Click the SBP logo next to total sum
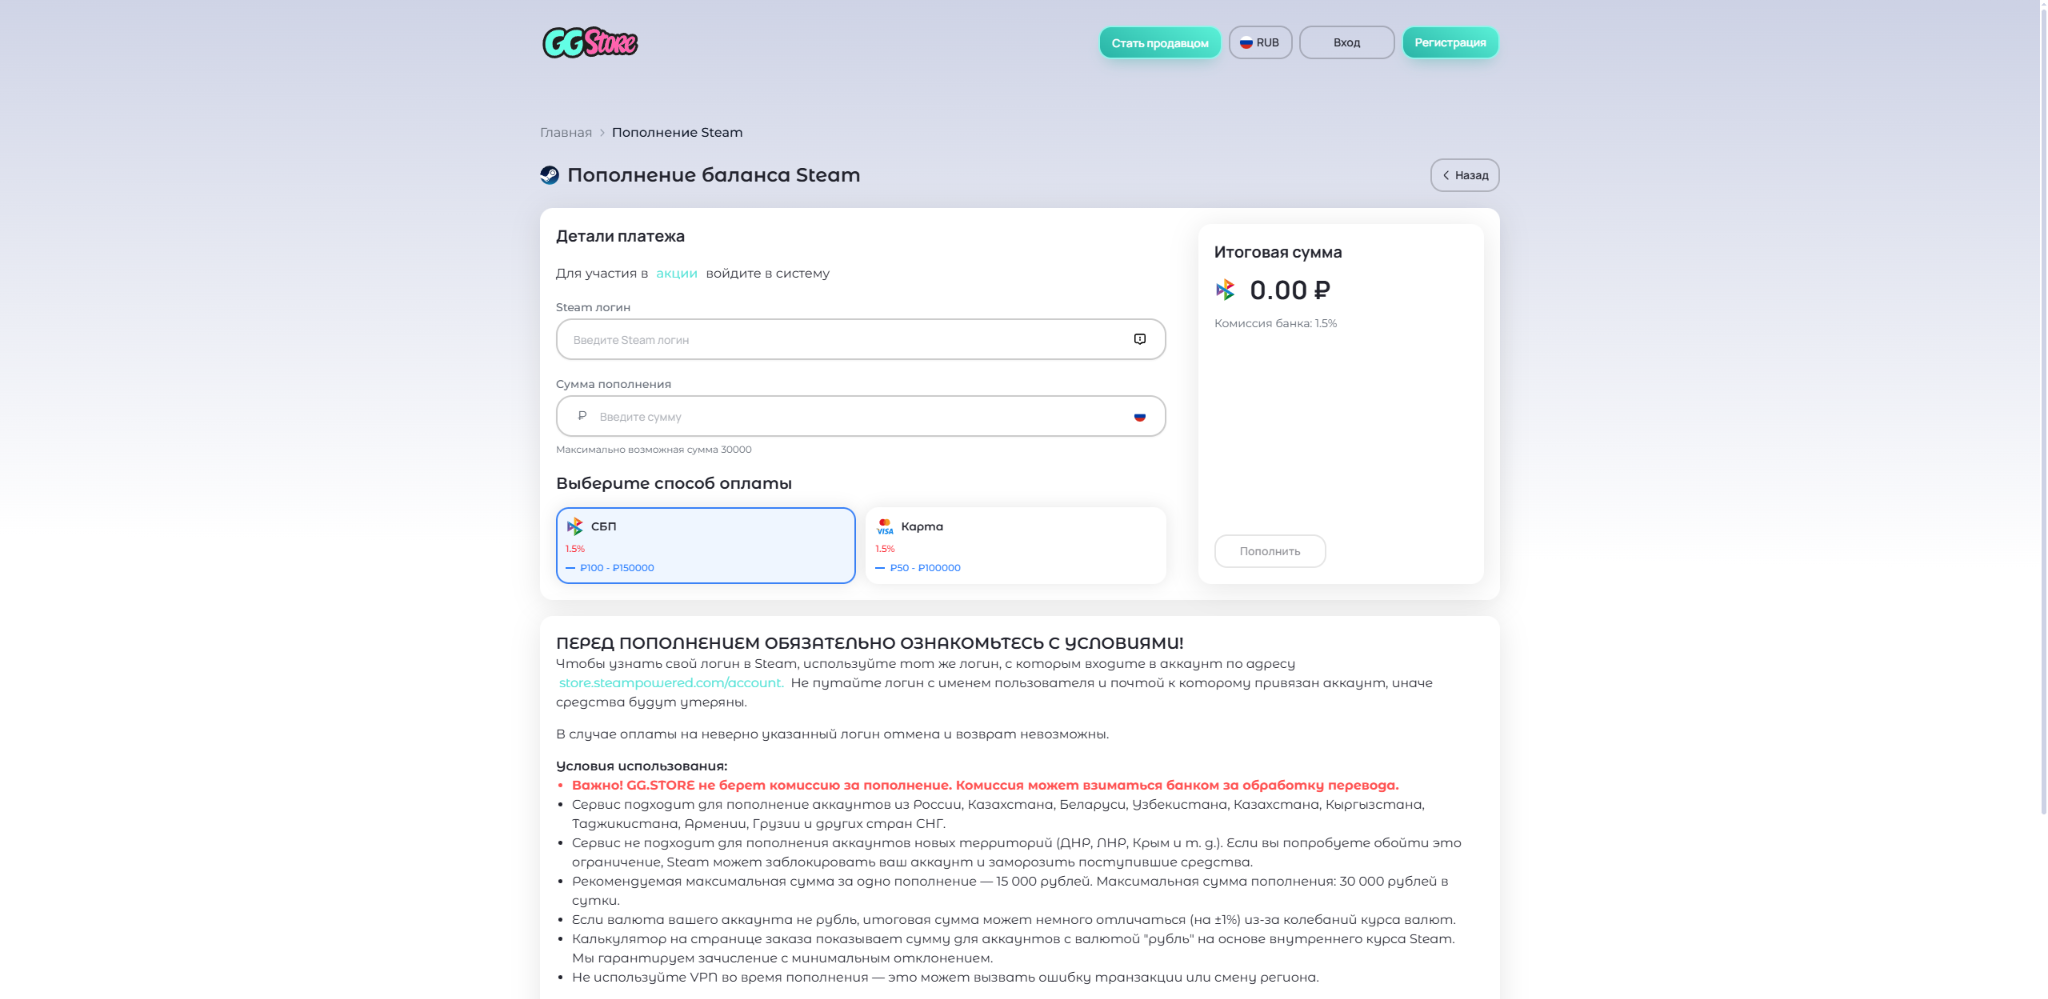The height and width of the screenshot is (999, 2048). point(1225,290)
